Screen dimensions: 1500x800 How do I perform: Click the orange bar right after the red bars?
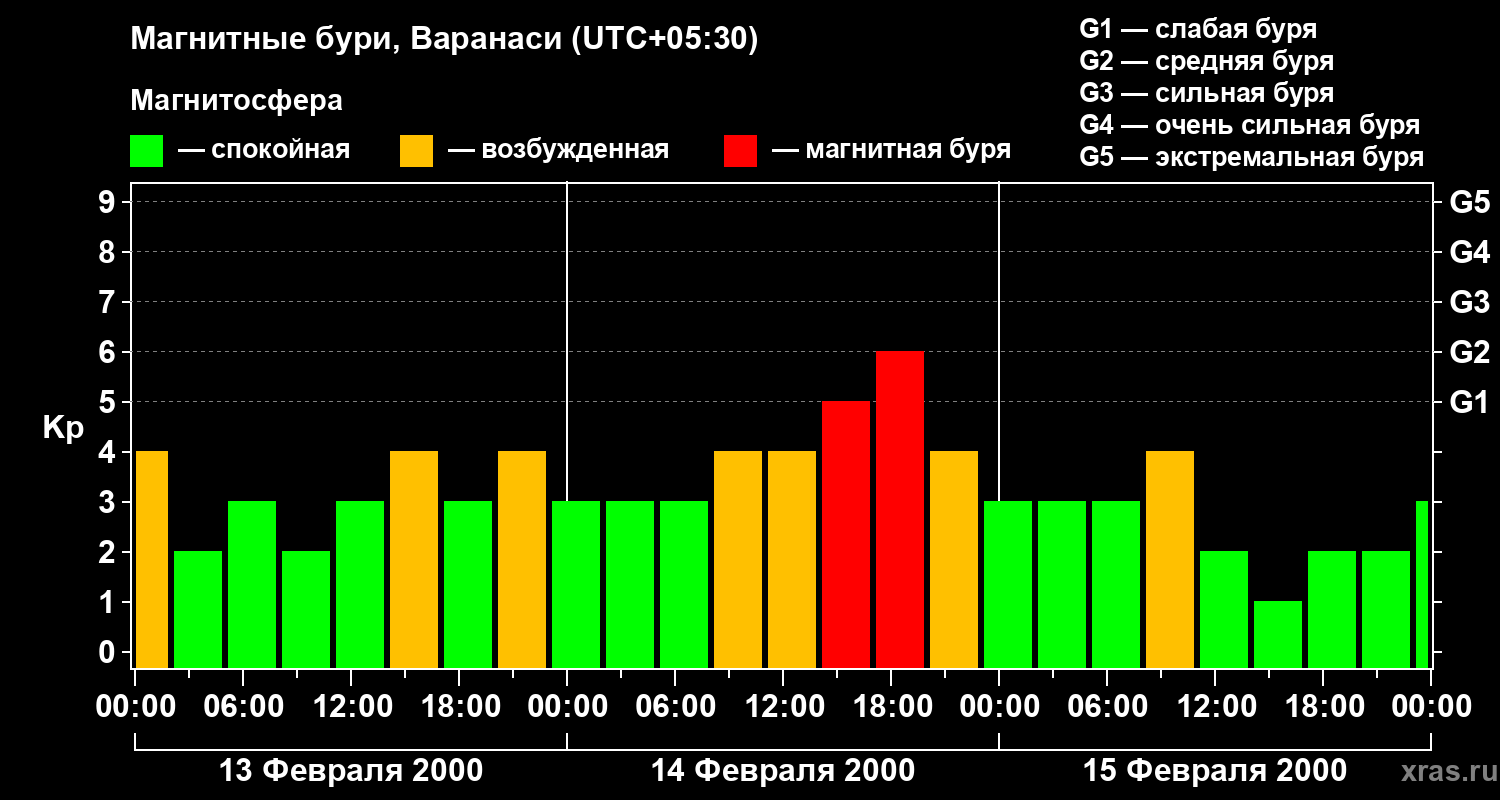(954, 560)
